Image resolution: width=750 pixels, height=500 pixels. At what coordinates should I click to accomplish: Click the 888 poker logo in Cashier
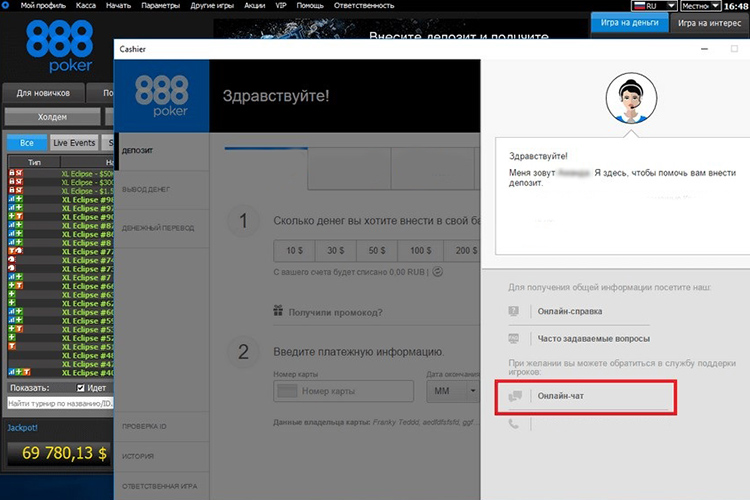162,96
